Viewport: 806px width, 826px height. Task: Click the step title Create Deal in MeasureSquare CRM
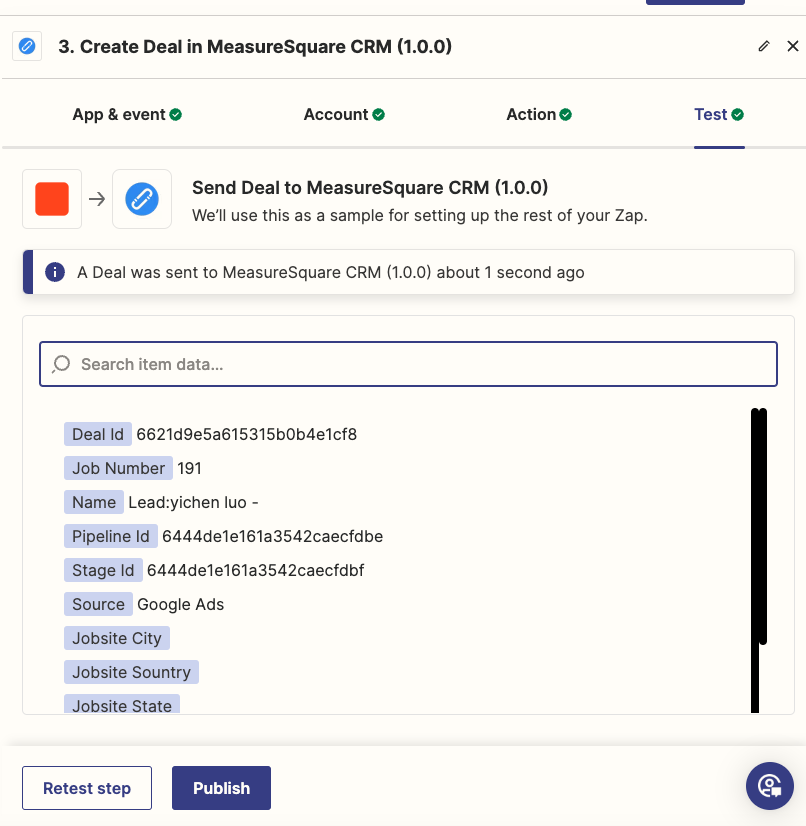[255, 46]
